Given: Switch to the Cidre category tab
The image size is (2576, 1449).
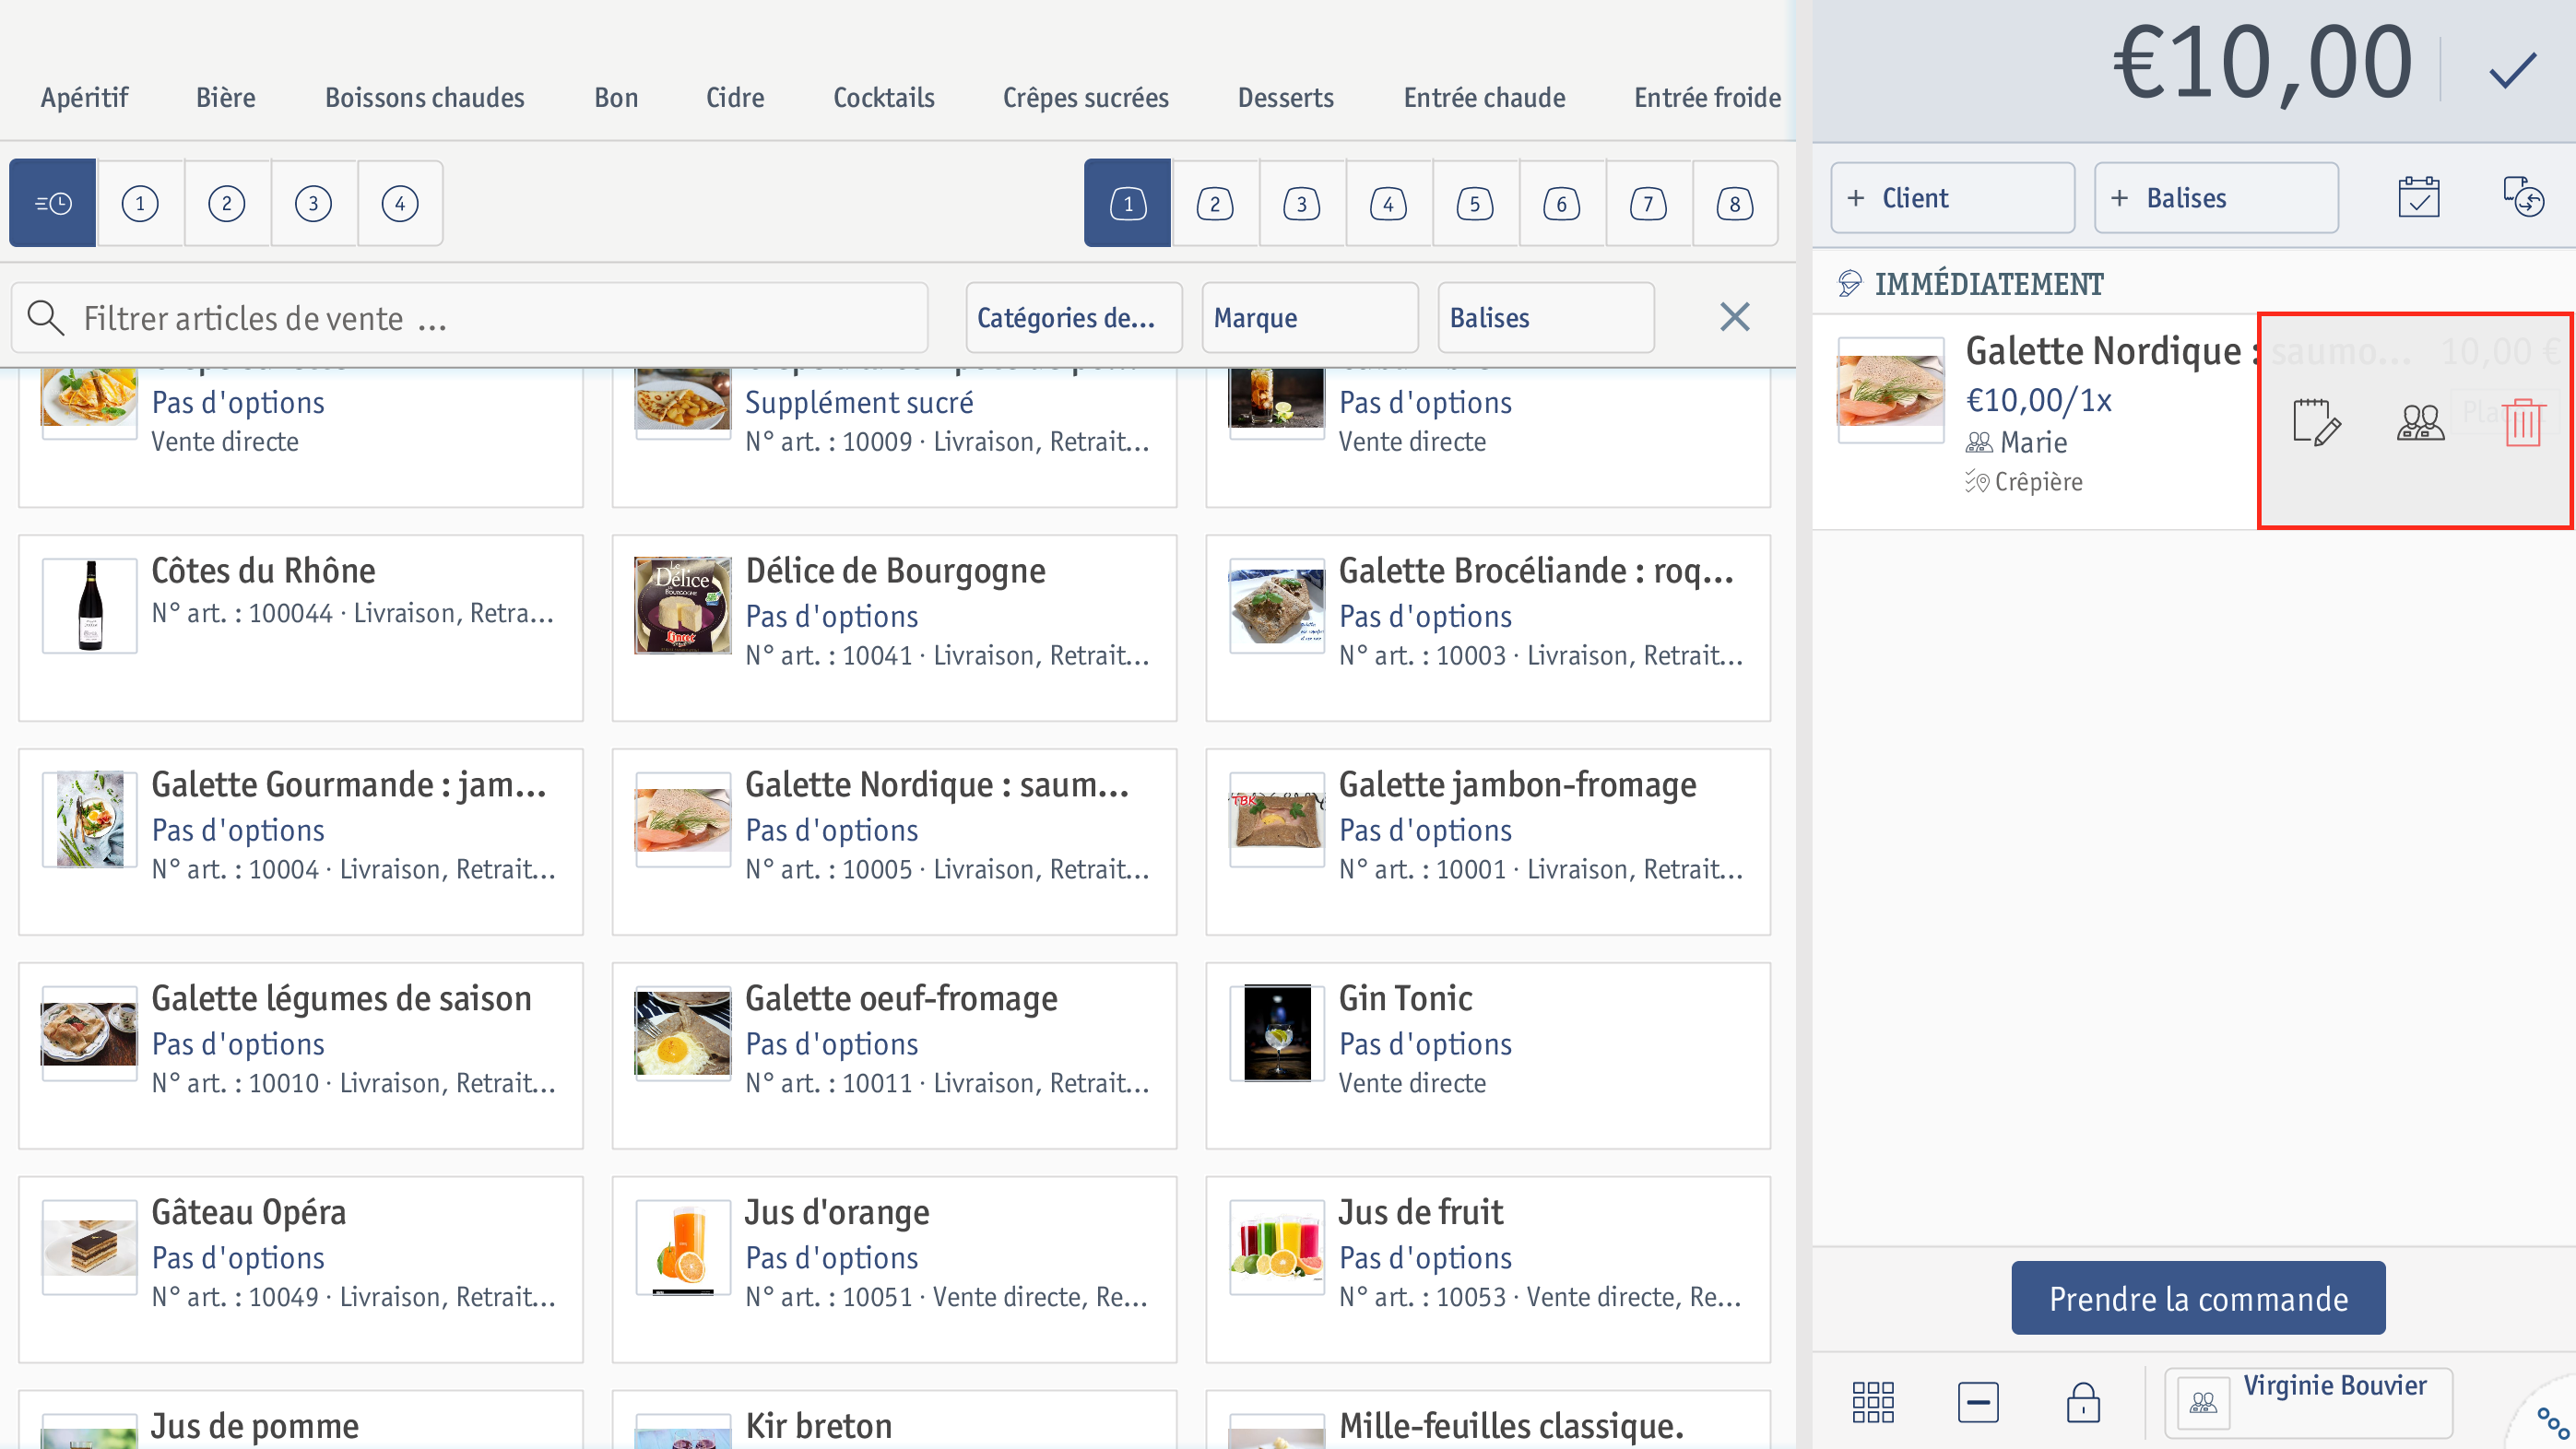Looking at the screenshot, I should click(x=735, y=97).
